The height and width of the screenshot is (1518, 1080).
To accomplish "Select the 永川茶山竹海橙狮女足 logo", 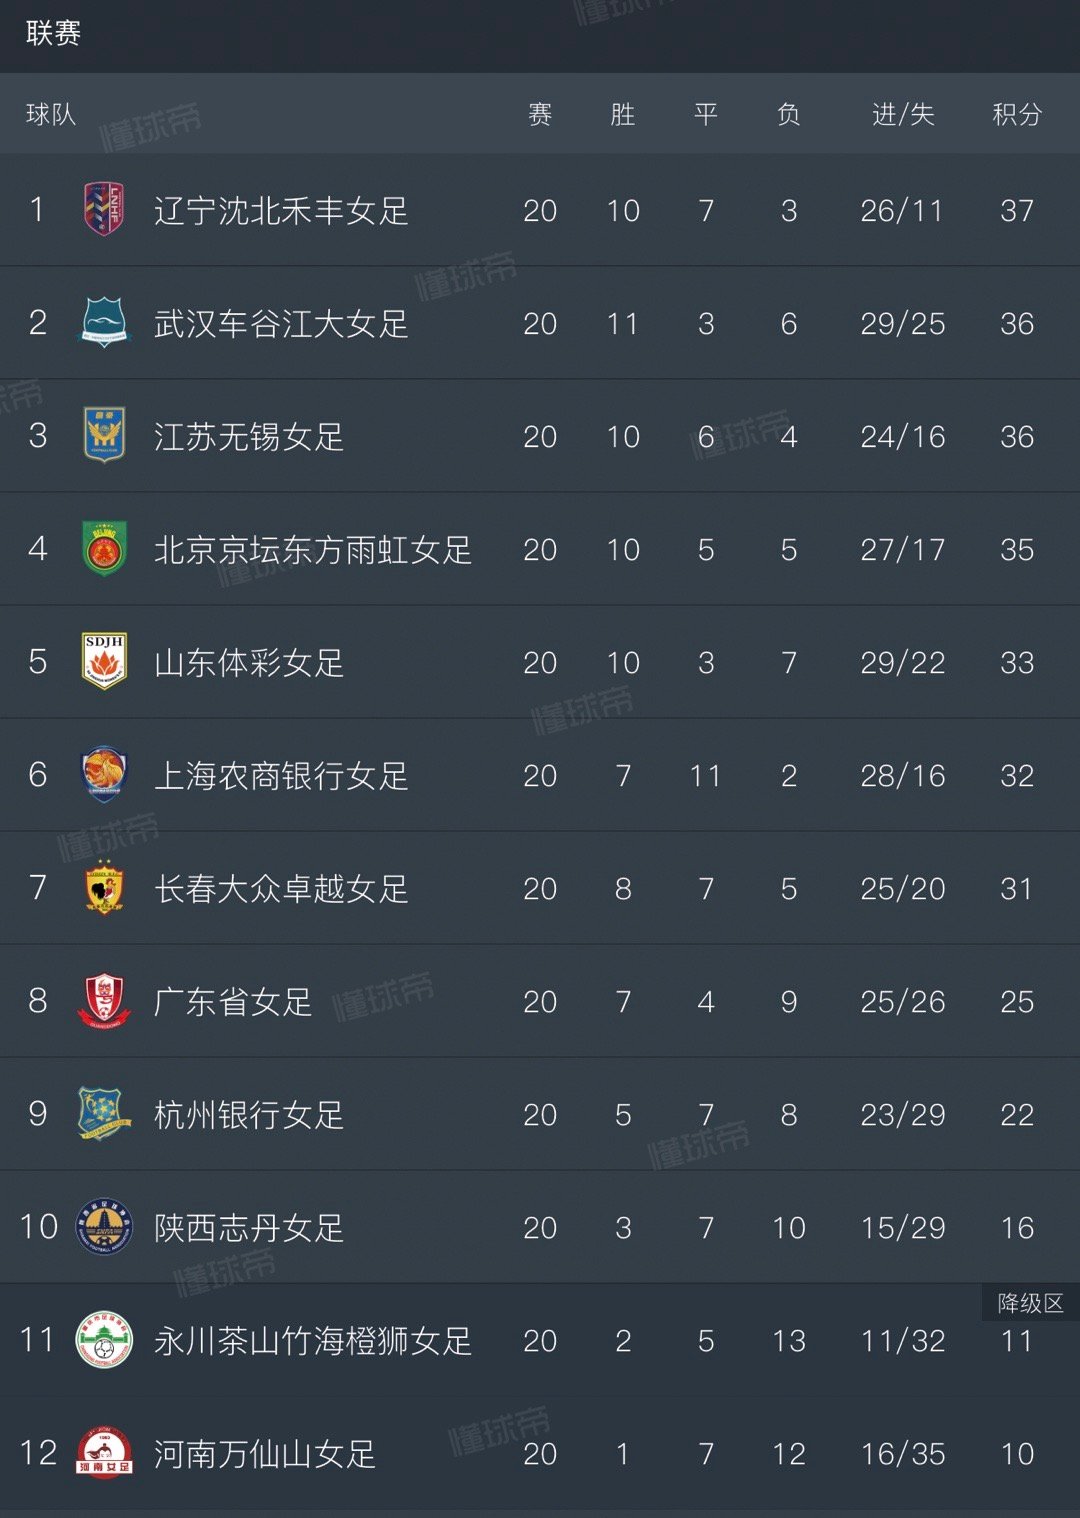I will coord(104,1339).
